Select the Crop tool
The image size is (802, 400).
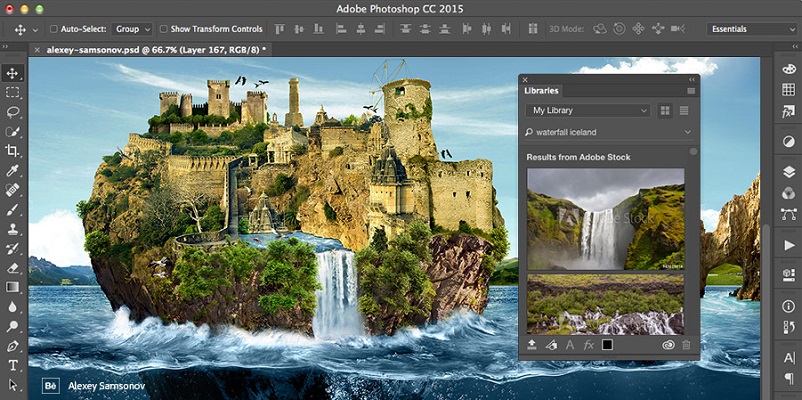click(x=12, y=150)
